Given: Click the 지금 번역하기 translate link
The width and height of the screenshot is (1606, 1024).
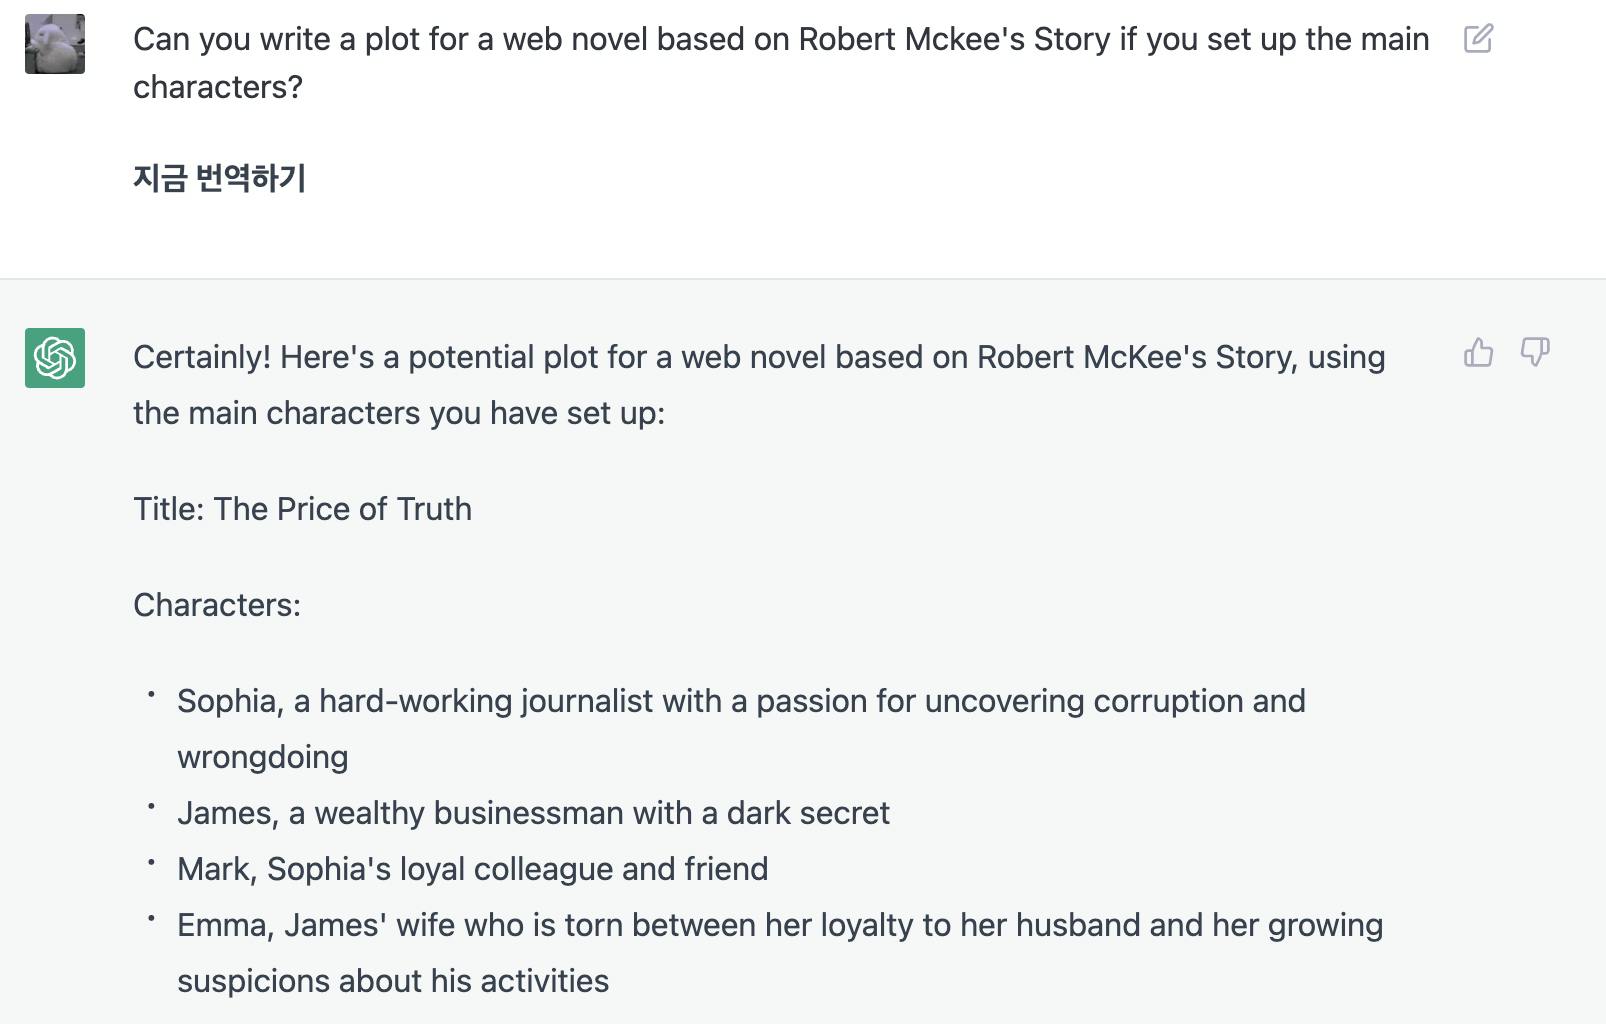Looking at the screenshot, I should 219,178.
